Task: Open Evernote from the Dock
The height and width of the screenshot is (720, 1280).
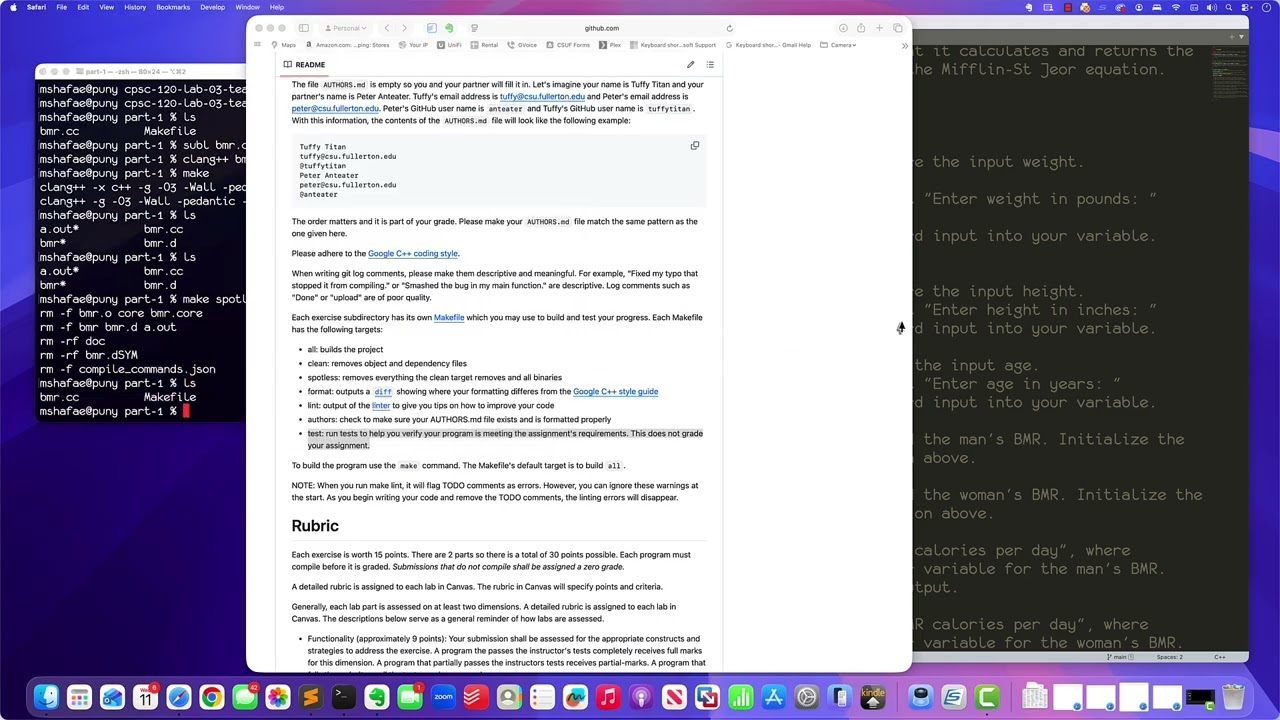Action: 377,697
